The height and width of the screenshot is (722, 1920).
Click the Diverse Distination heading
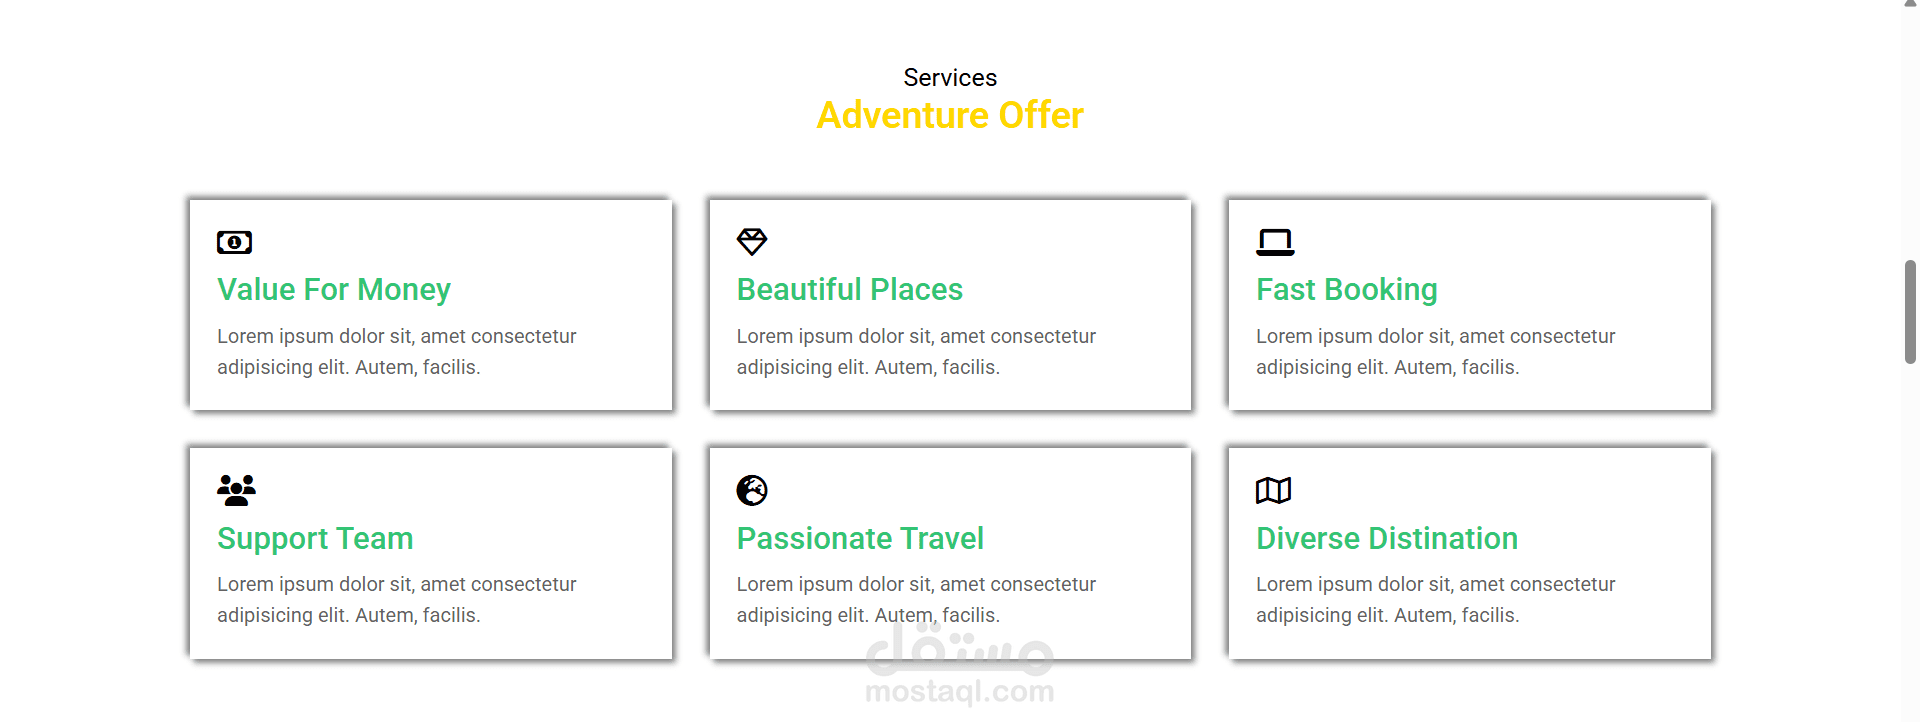point(1387,539)
